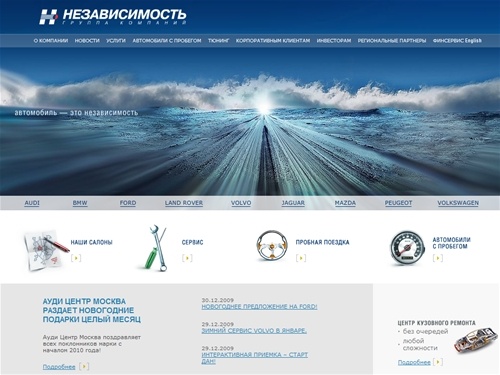Click the Пробная поездка heading
The image size is (500, 375).
tap(322, 242)
